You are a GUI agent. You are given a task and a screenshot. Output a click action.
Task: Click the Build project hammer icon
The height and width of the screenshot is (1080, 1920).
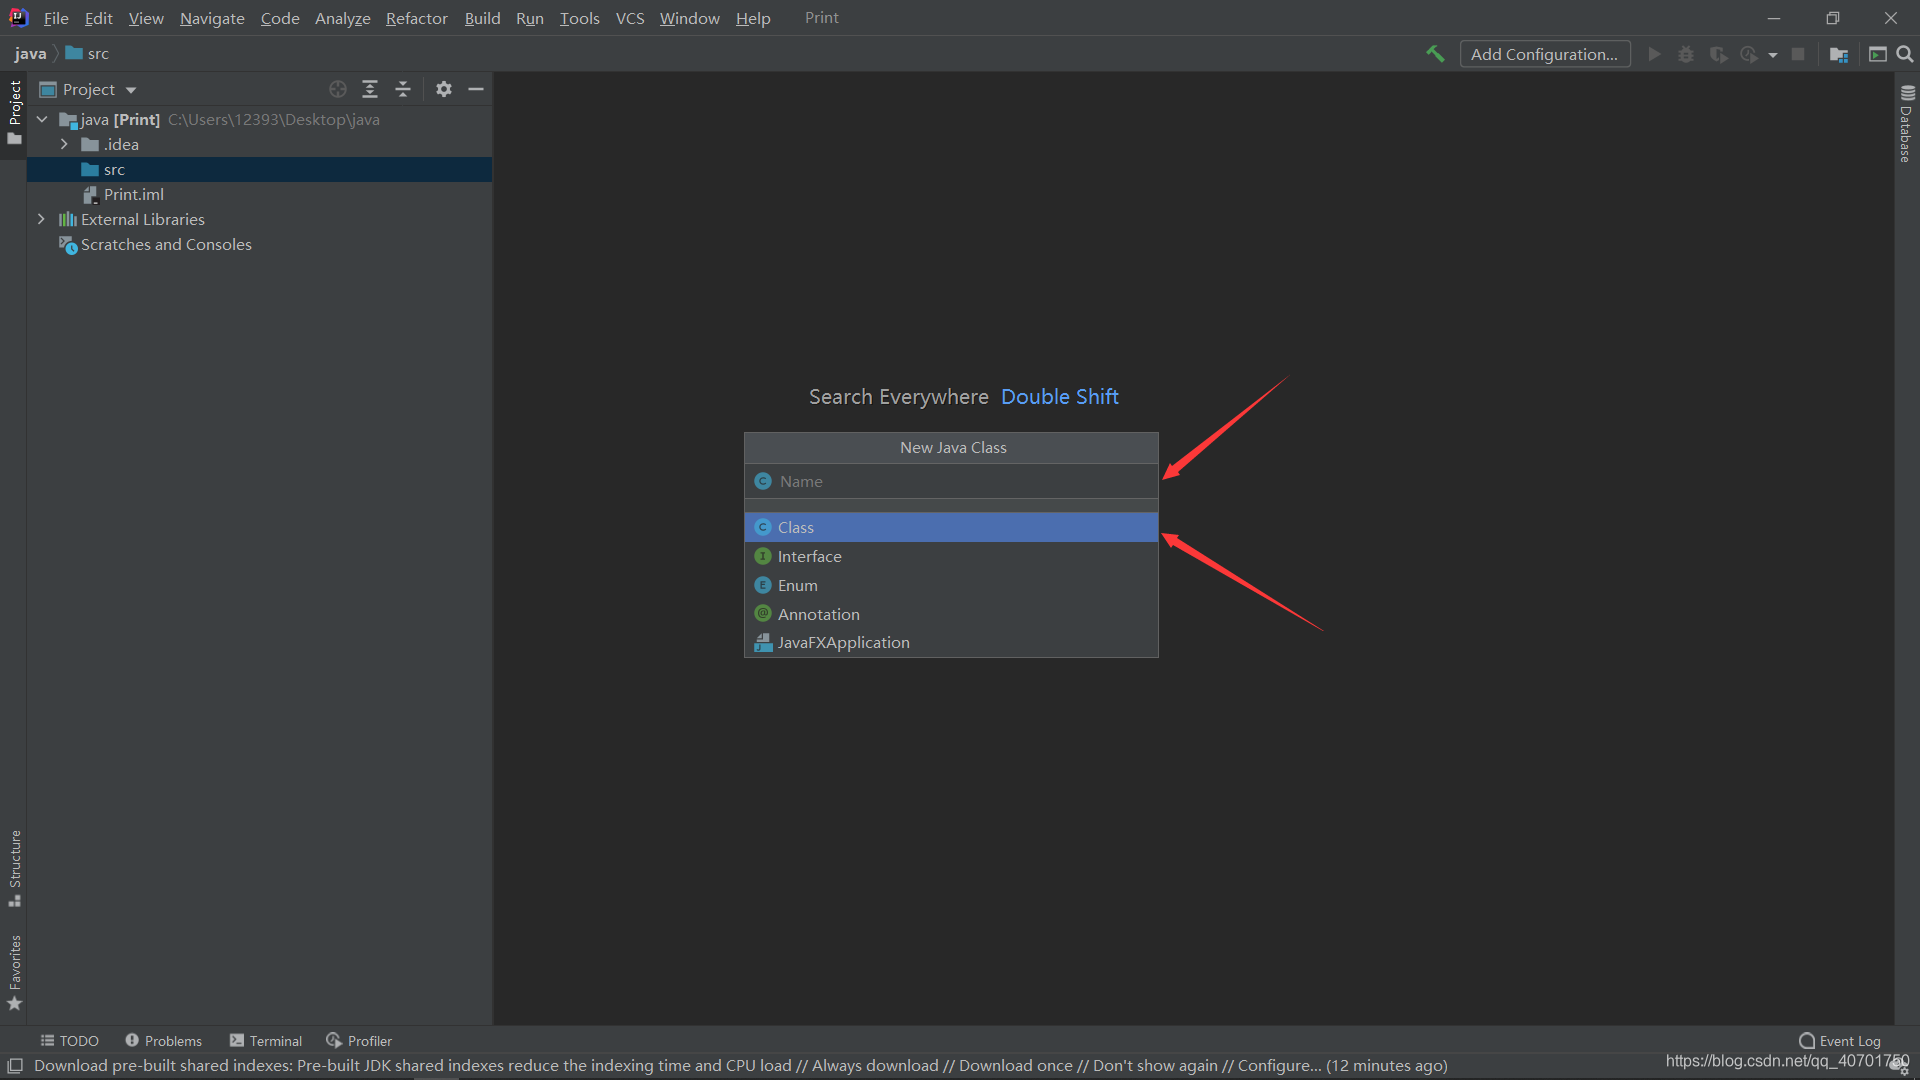click(x=1435, y=54)
